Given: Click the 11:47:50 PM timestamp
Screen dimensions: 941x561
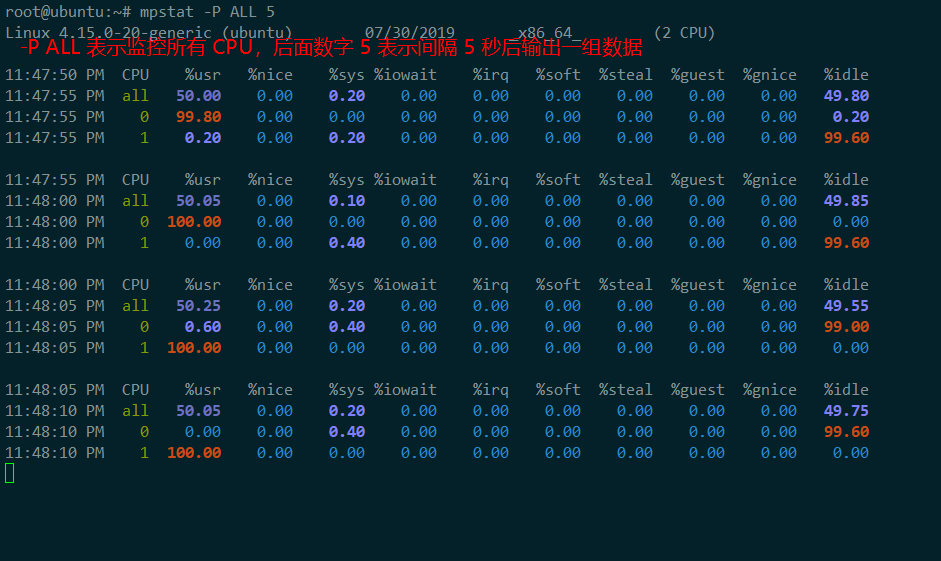Looking at the screenshot, I should point(54,75).
